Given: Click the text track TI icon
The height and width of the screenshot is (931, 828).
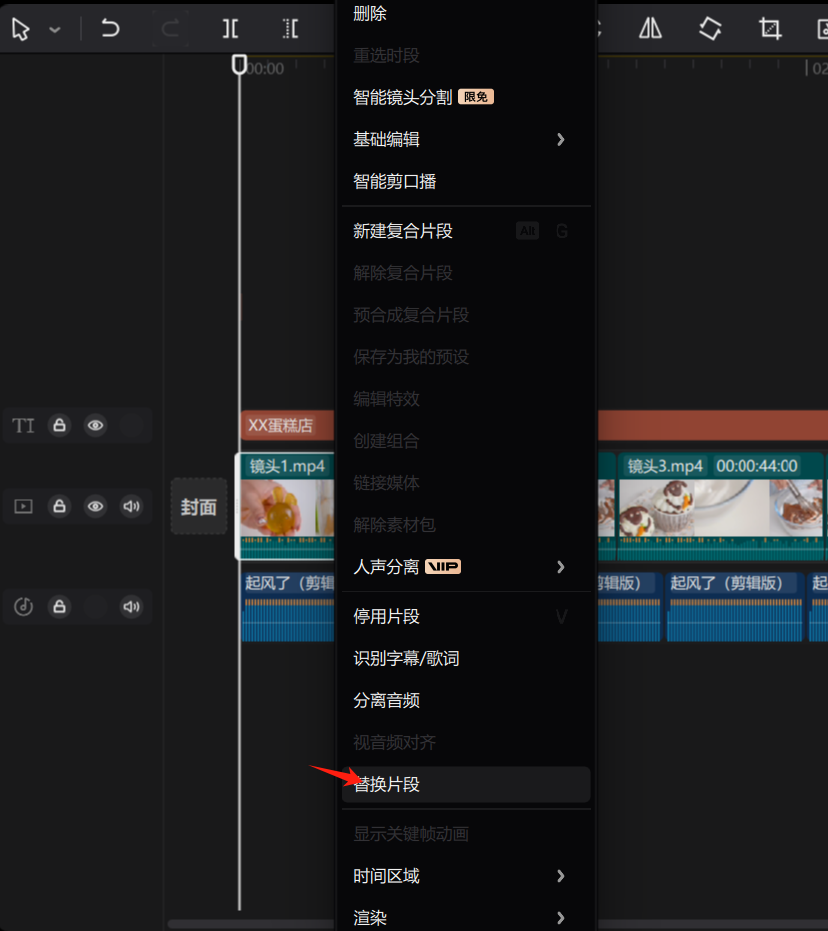Looking at the screenshot, I should click(x=23, y=425).
